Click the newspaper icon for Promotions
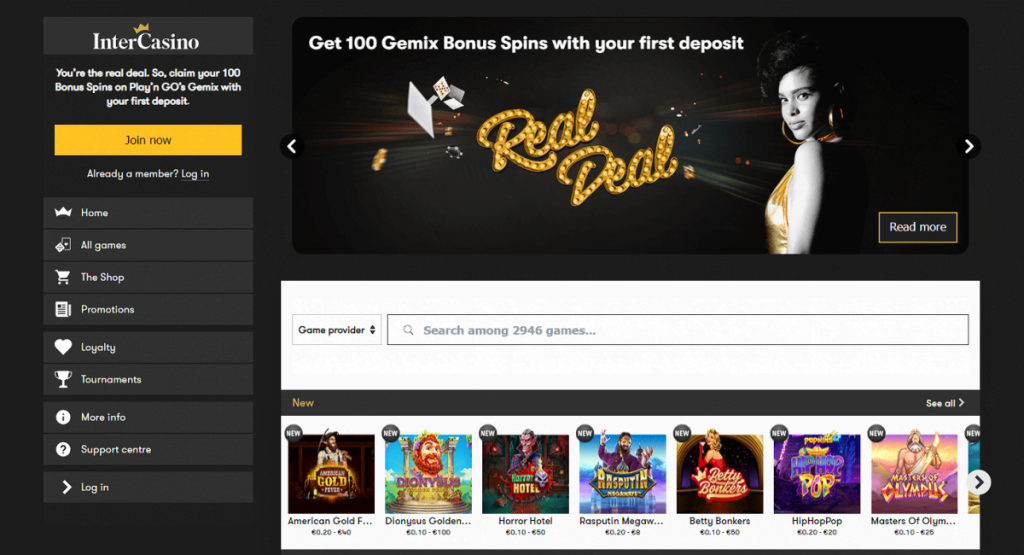 63,309
